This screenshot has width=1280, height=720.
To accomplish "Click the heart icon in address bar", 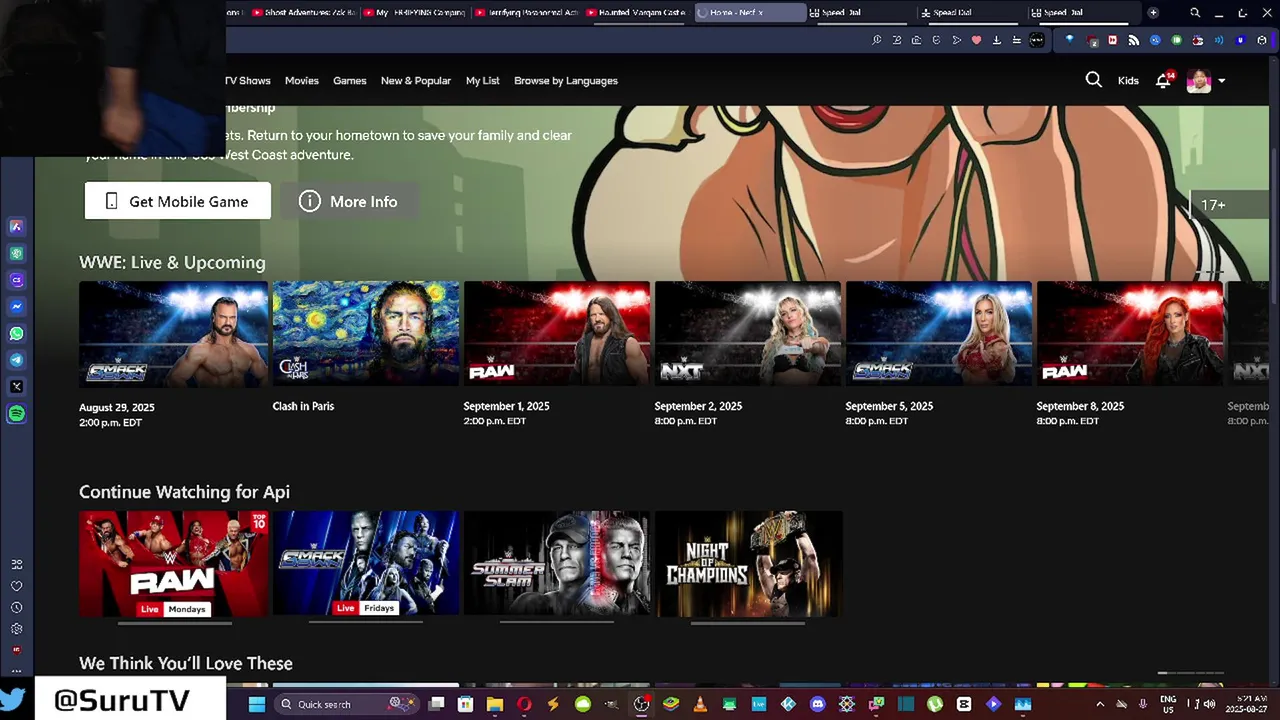I will point(976,40).
